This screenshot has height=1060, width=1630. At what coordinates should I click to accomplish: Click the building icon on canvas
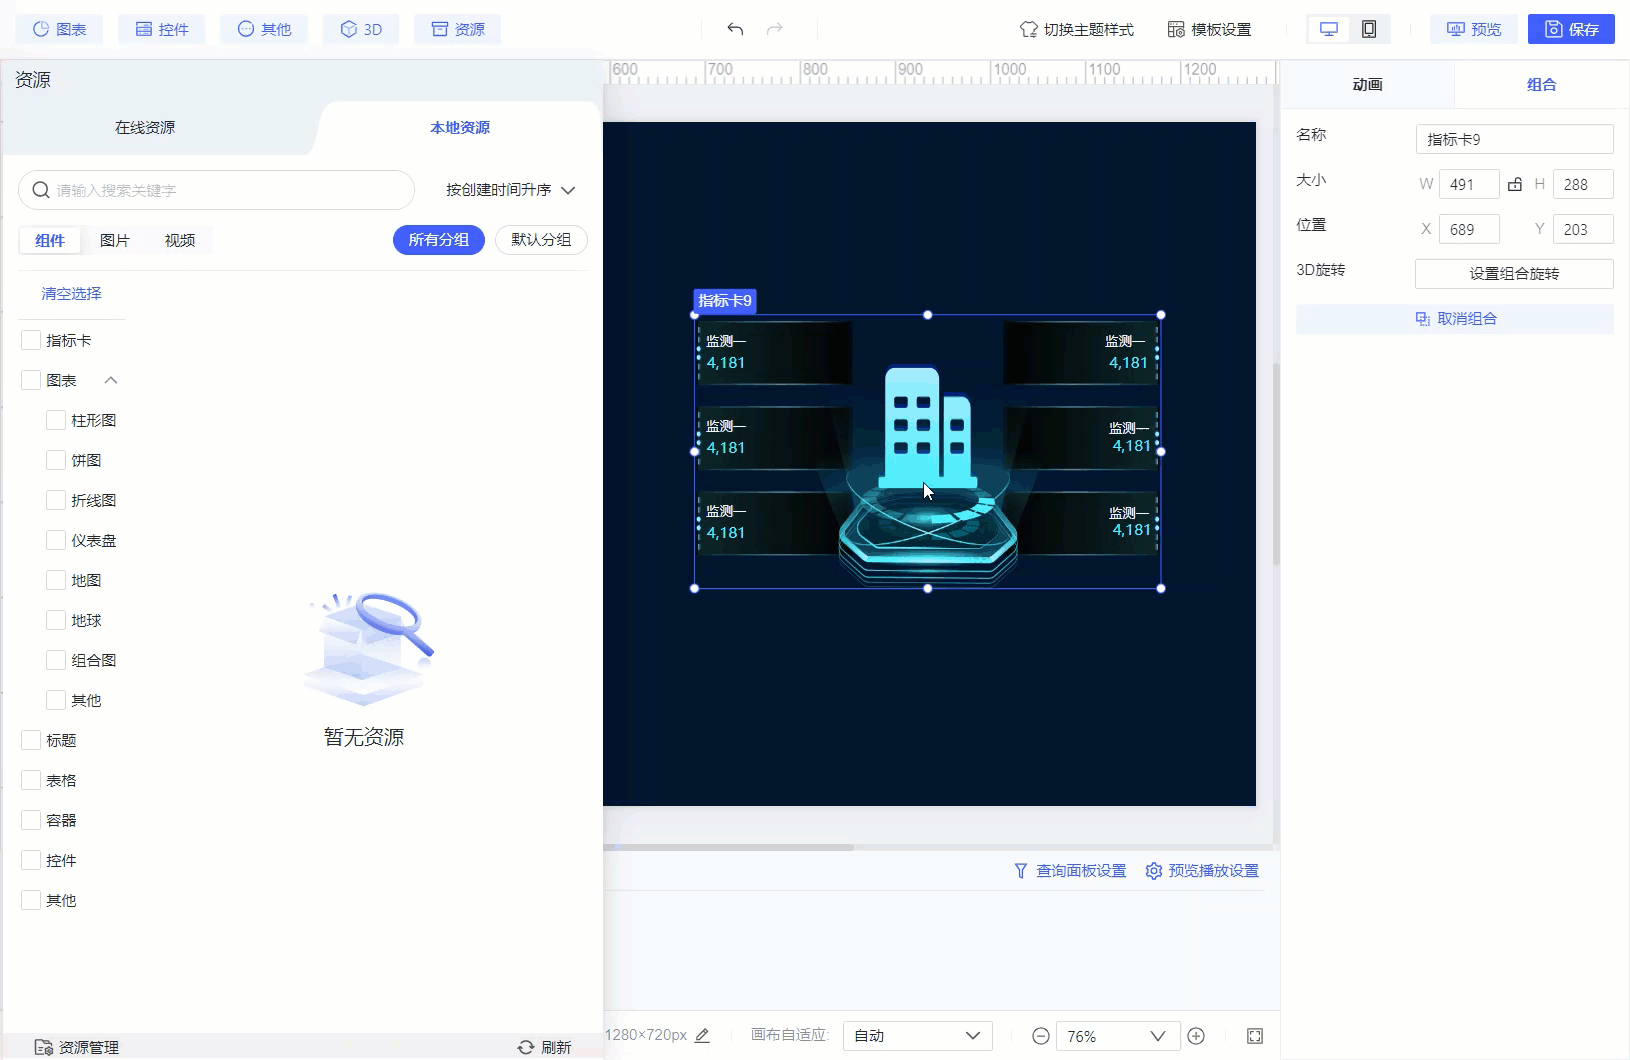(928, 428)
